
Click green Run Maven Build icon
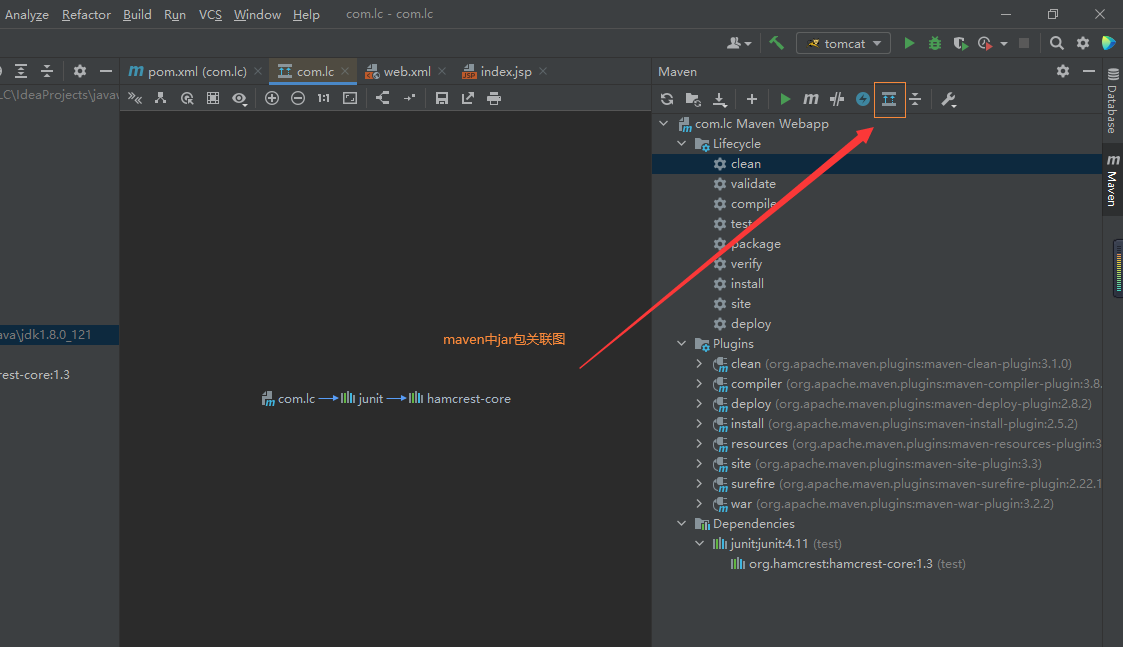(785, 99)
